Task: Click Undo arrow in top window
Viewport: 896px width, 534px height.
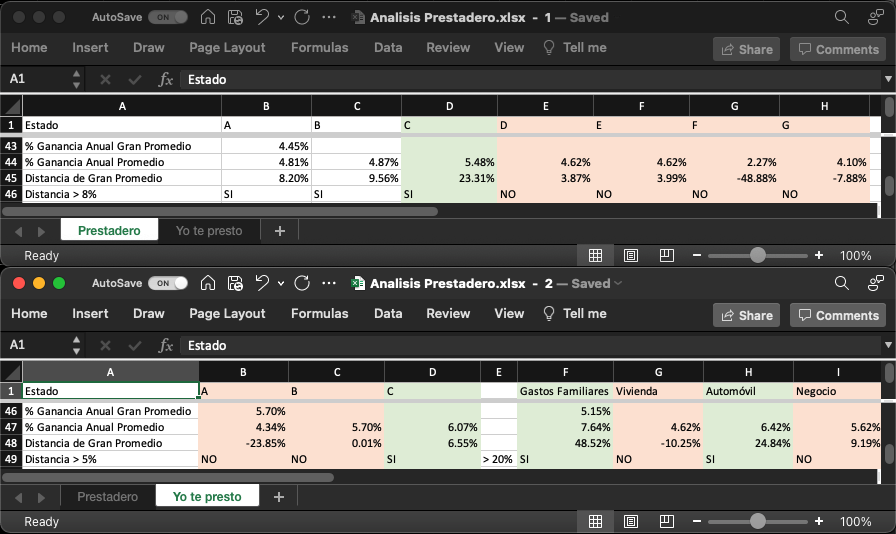Action: (262, 17)
